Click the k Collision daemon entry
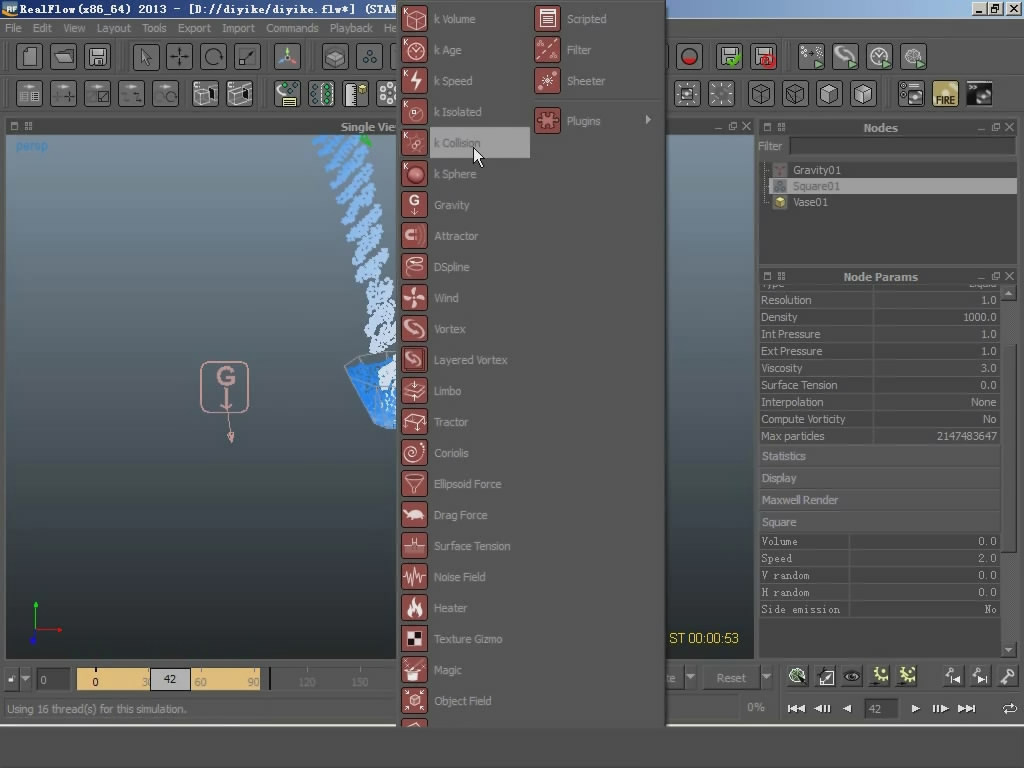1024x768 pixels. 465,143
